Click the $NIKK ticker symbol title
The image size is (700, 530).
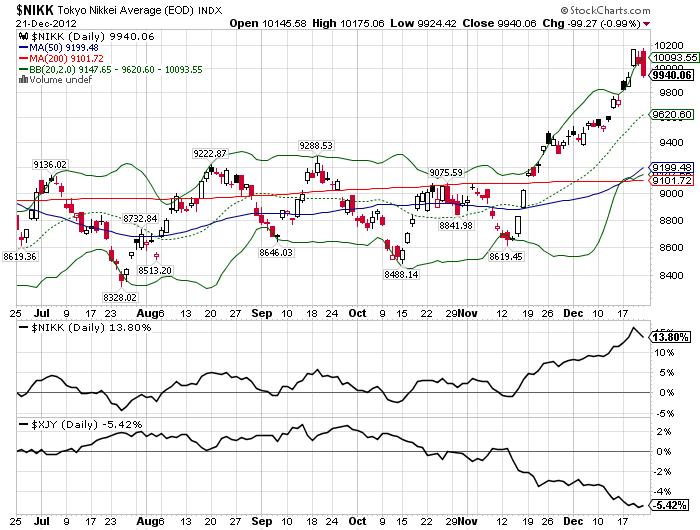pyautogui.click(x=32, y=8)
